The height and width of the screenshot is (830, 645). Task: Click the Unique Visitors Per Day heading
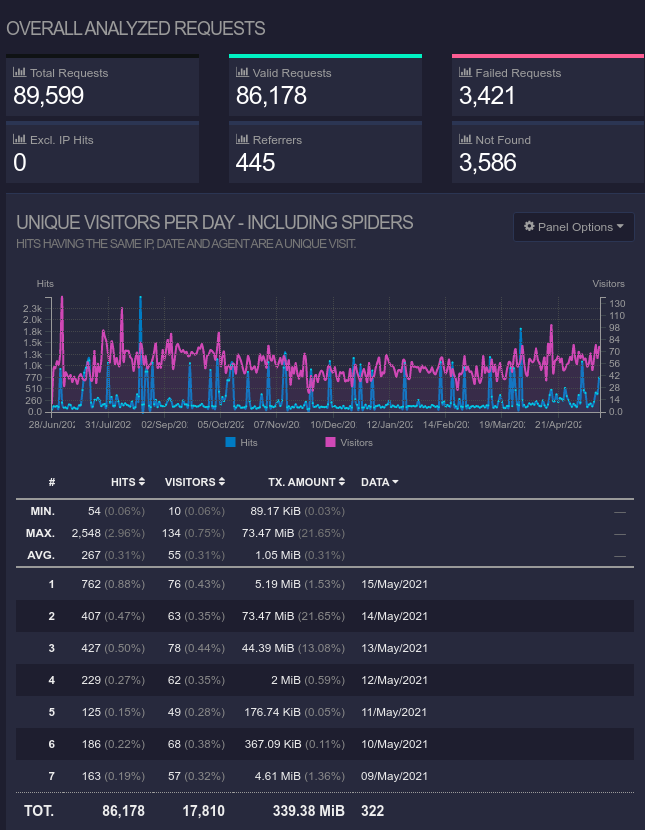tap(215, 222)
